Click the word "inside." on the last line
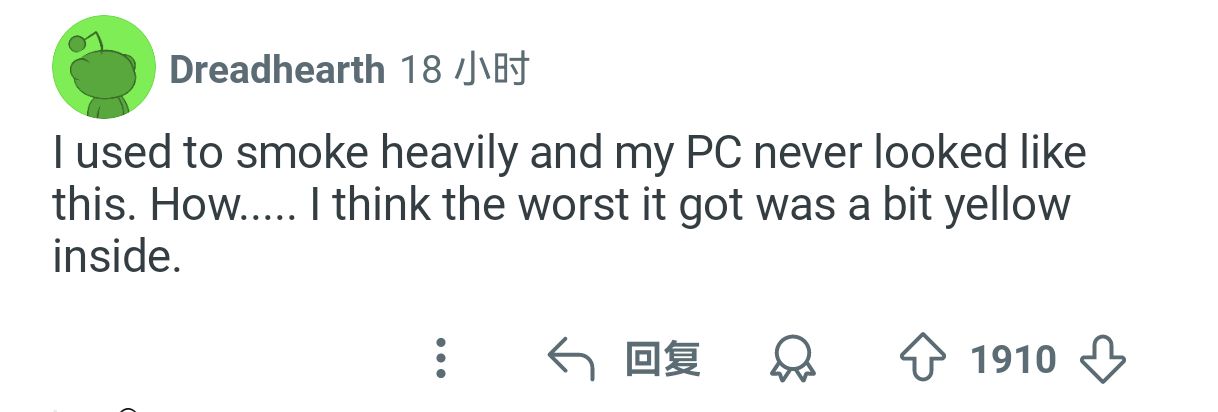The width and height of the screenshot is (1218, 412). [117, 258]
